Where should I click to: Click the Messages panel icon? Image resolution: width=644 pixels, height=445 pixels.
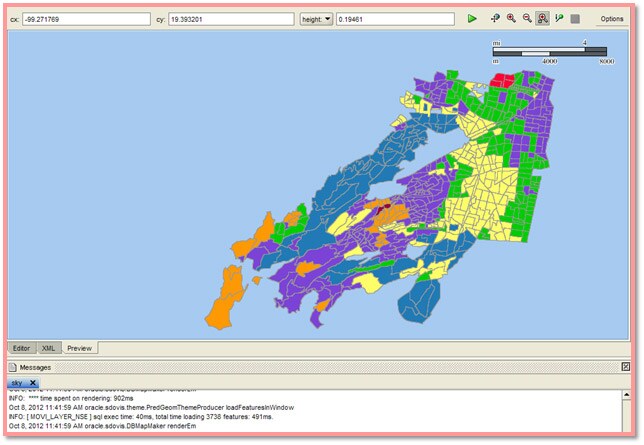click(13, 368)
